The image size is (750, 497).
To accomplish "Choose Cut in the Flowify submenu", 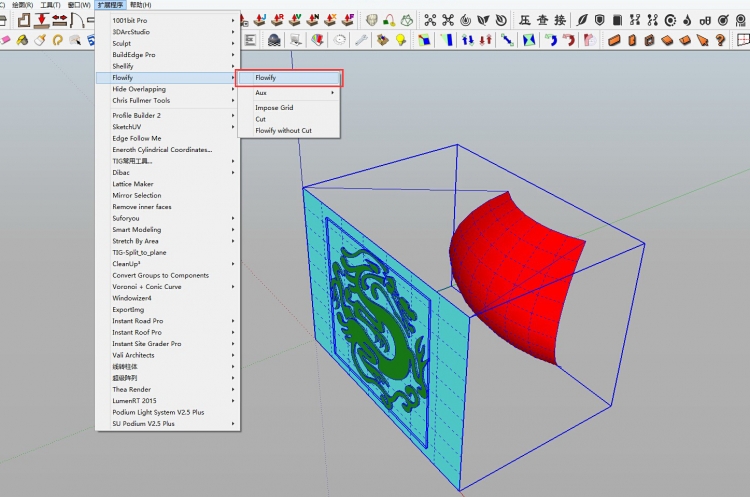I will (x=289, y=119).
